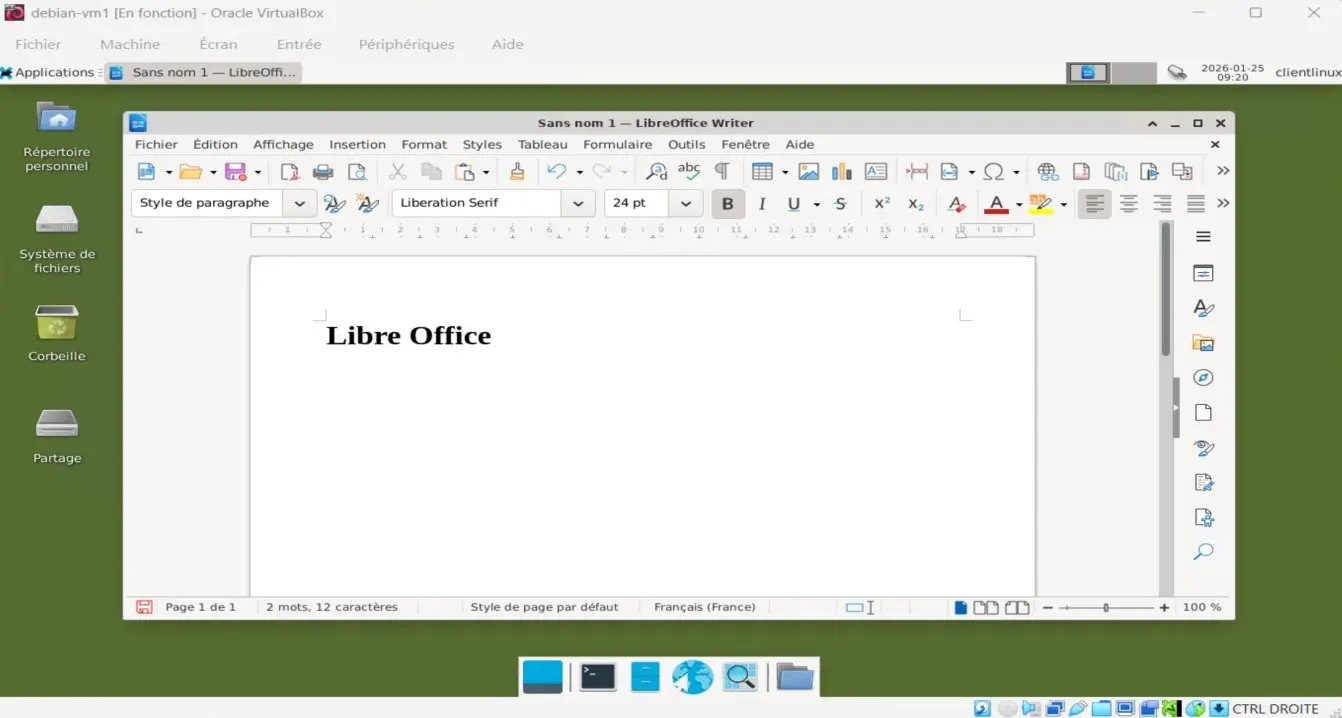This screenshot has width=1342, height=718.
Task: Activate the Clone Formatting tool
Action: (517, 171)
